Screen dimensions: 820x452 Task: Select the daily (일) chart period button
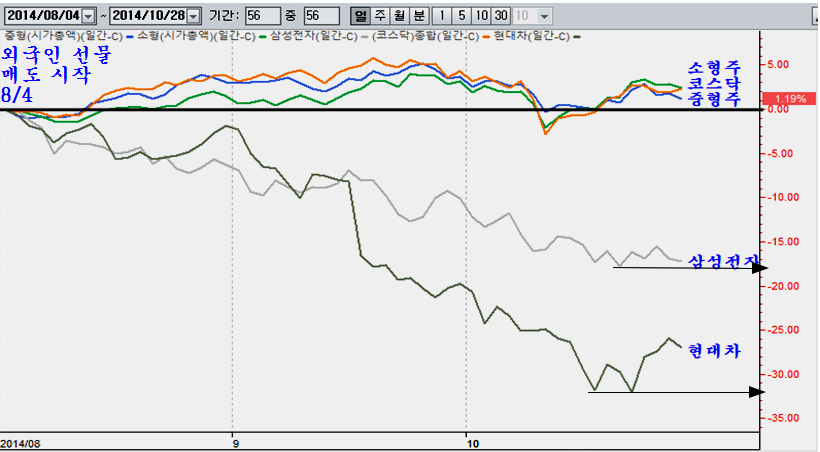361,16
